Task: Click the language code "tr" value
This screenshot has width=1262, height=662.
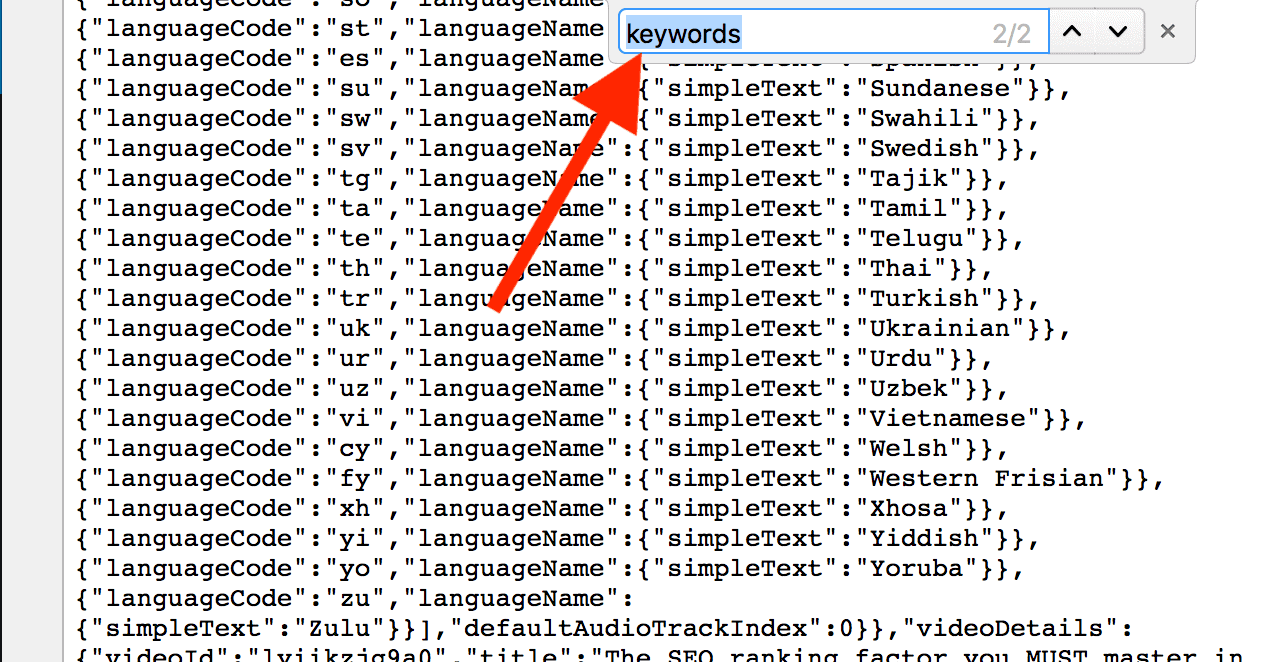Action: 357,298
